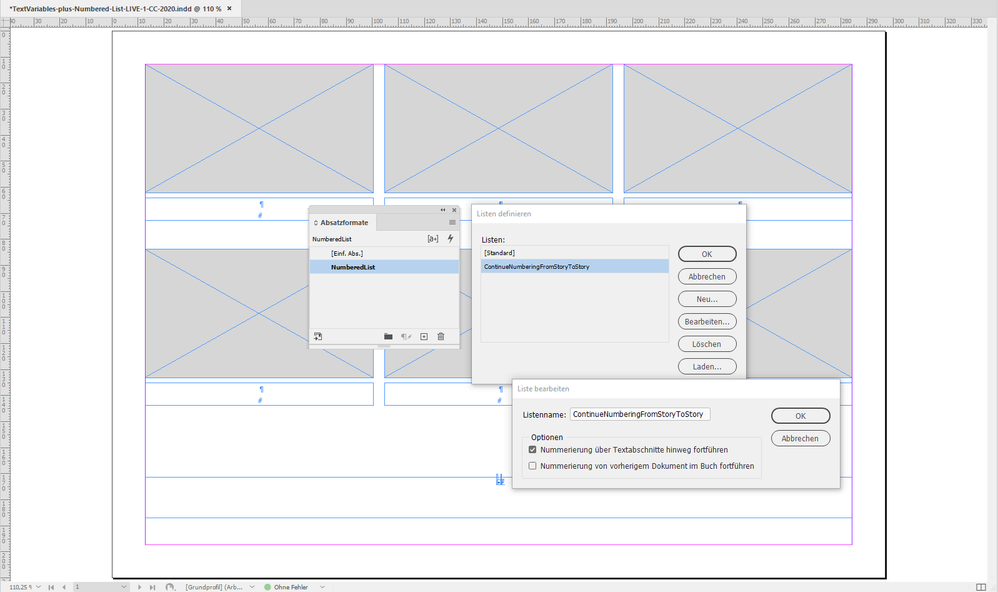Screen dimensions: 998x592
Task: Select the Absatzformate panel tab
Action: (x=344, y=223)
